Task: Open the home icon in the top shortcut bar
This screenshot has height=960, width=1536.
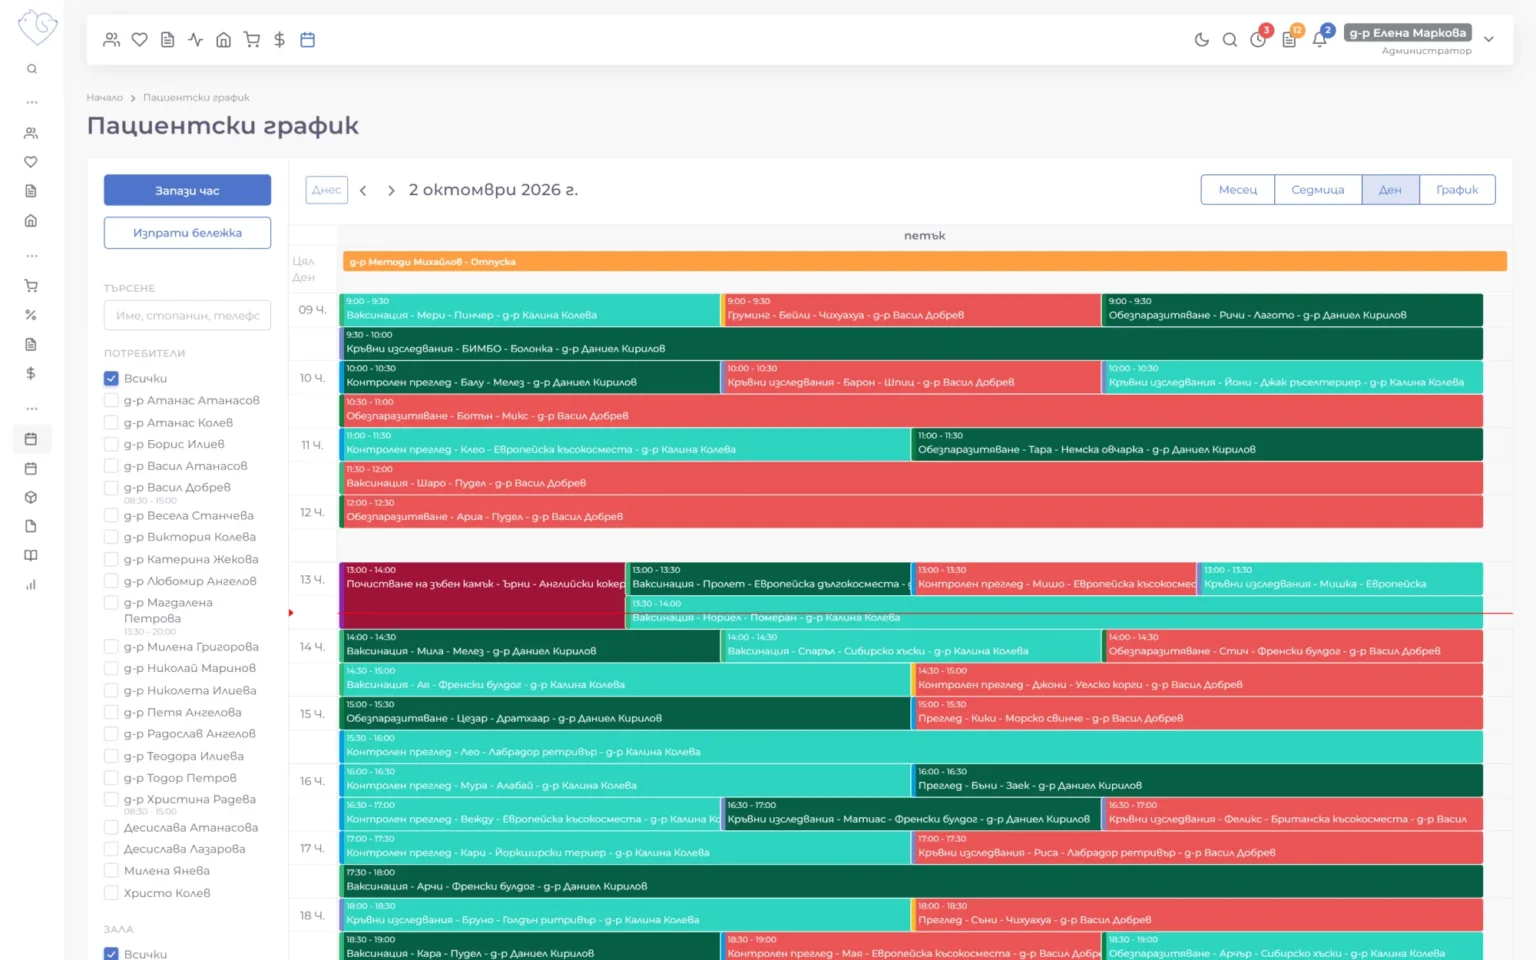Action: [224, 40]
